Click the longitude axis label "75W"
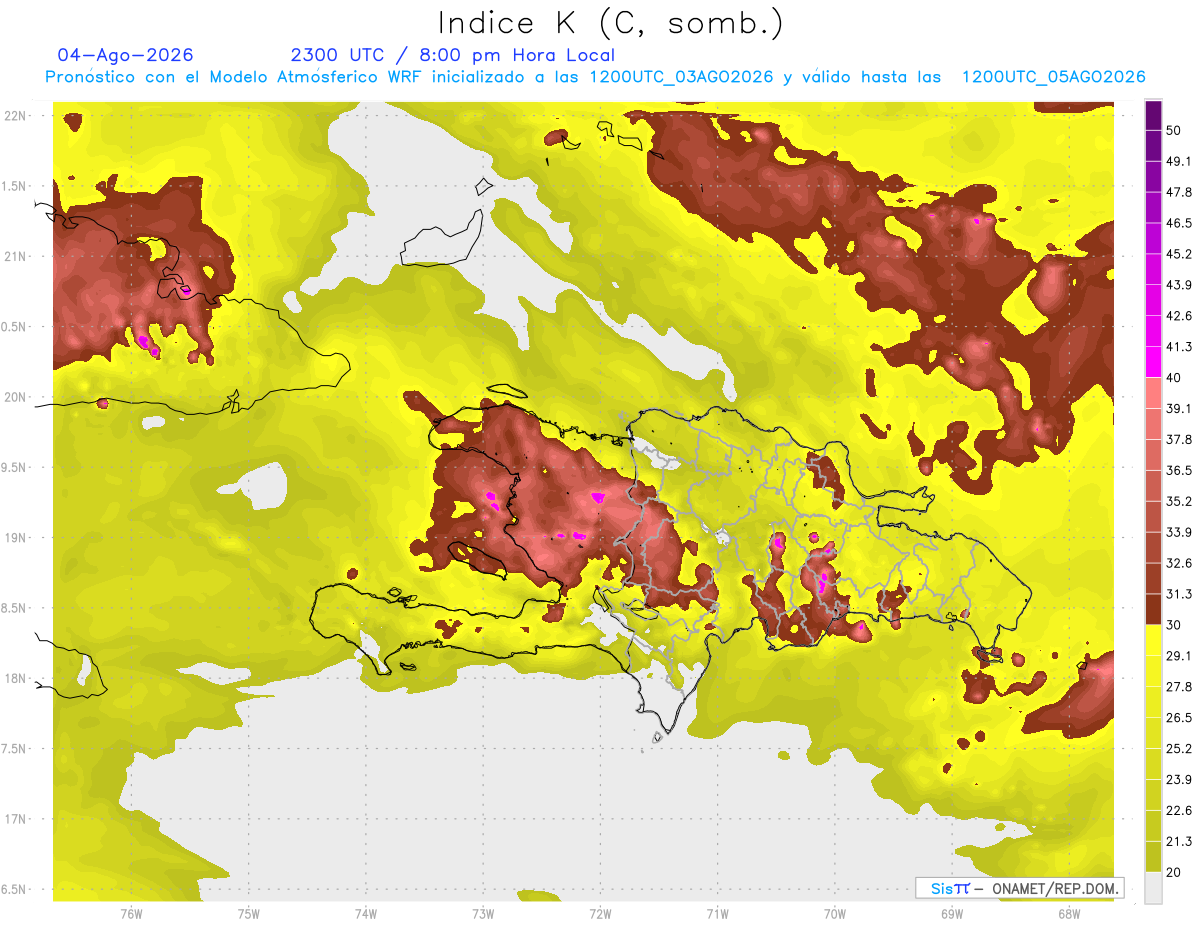Viewport: 1200px width, 927px height. (249, 914)
